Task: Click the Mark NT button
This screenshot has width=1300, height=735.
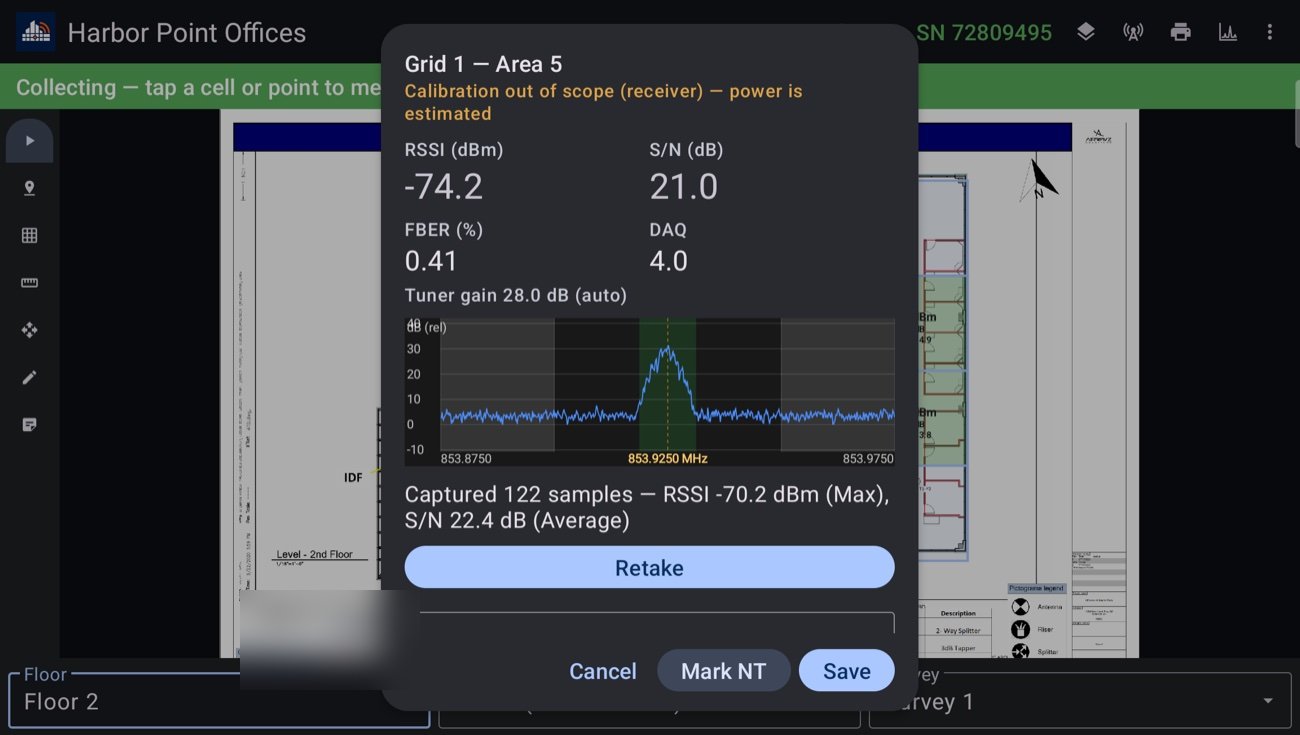Action: pos(723,671)
